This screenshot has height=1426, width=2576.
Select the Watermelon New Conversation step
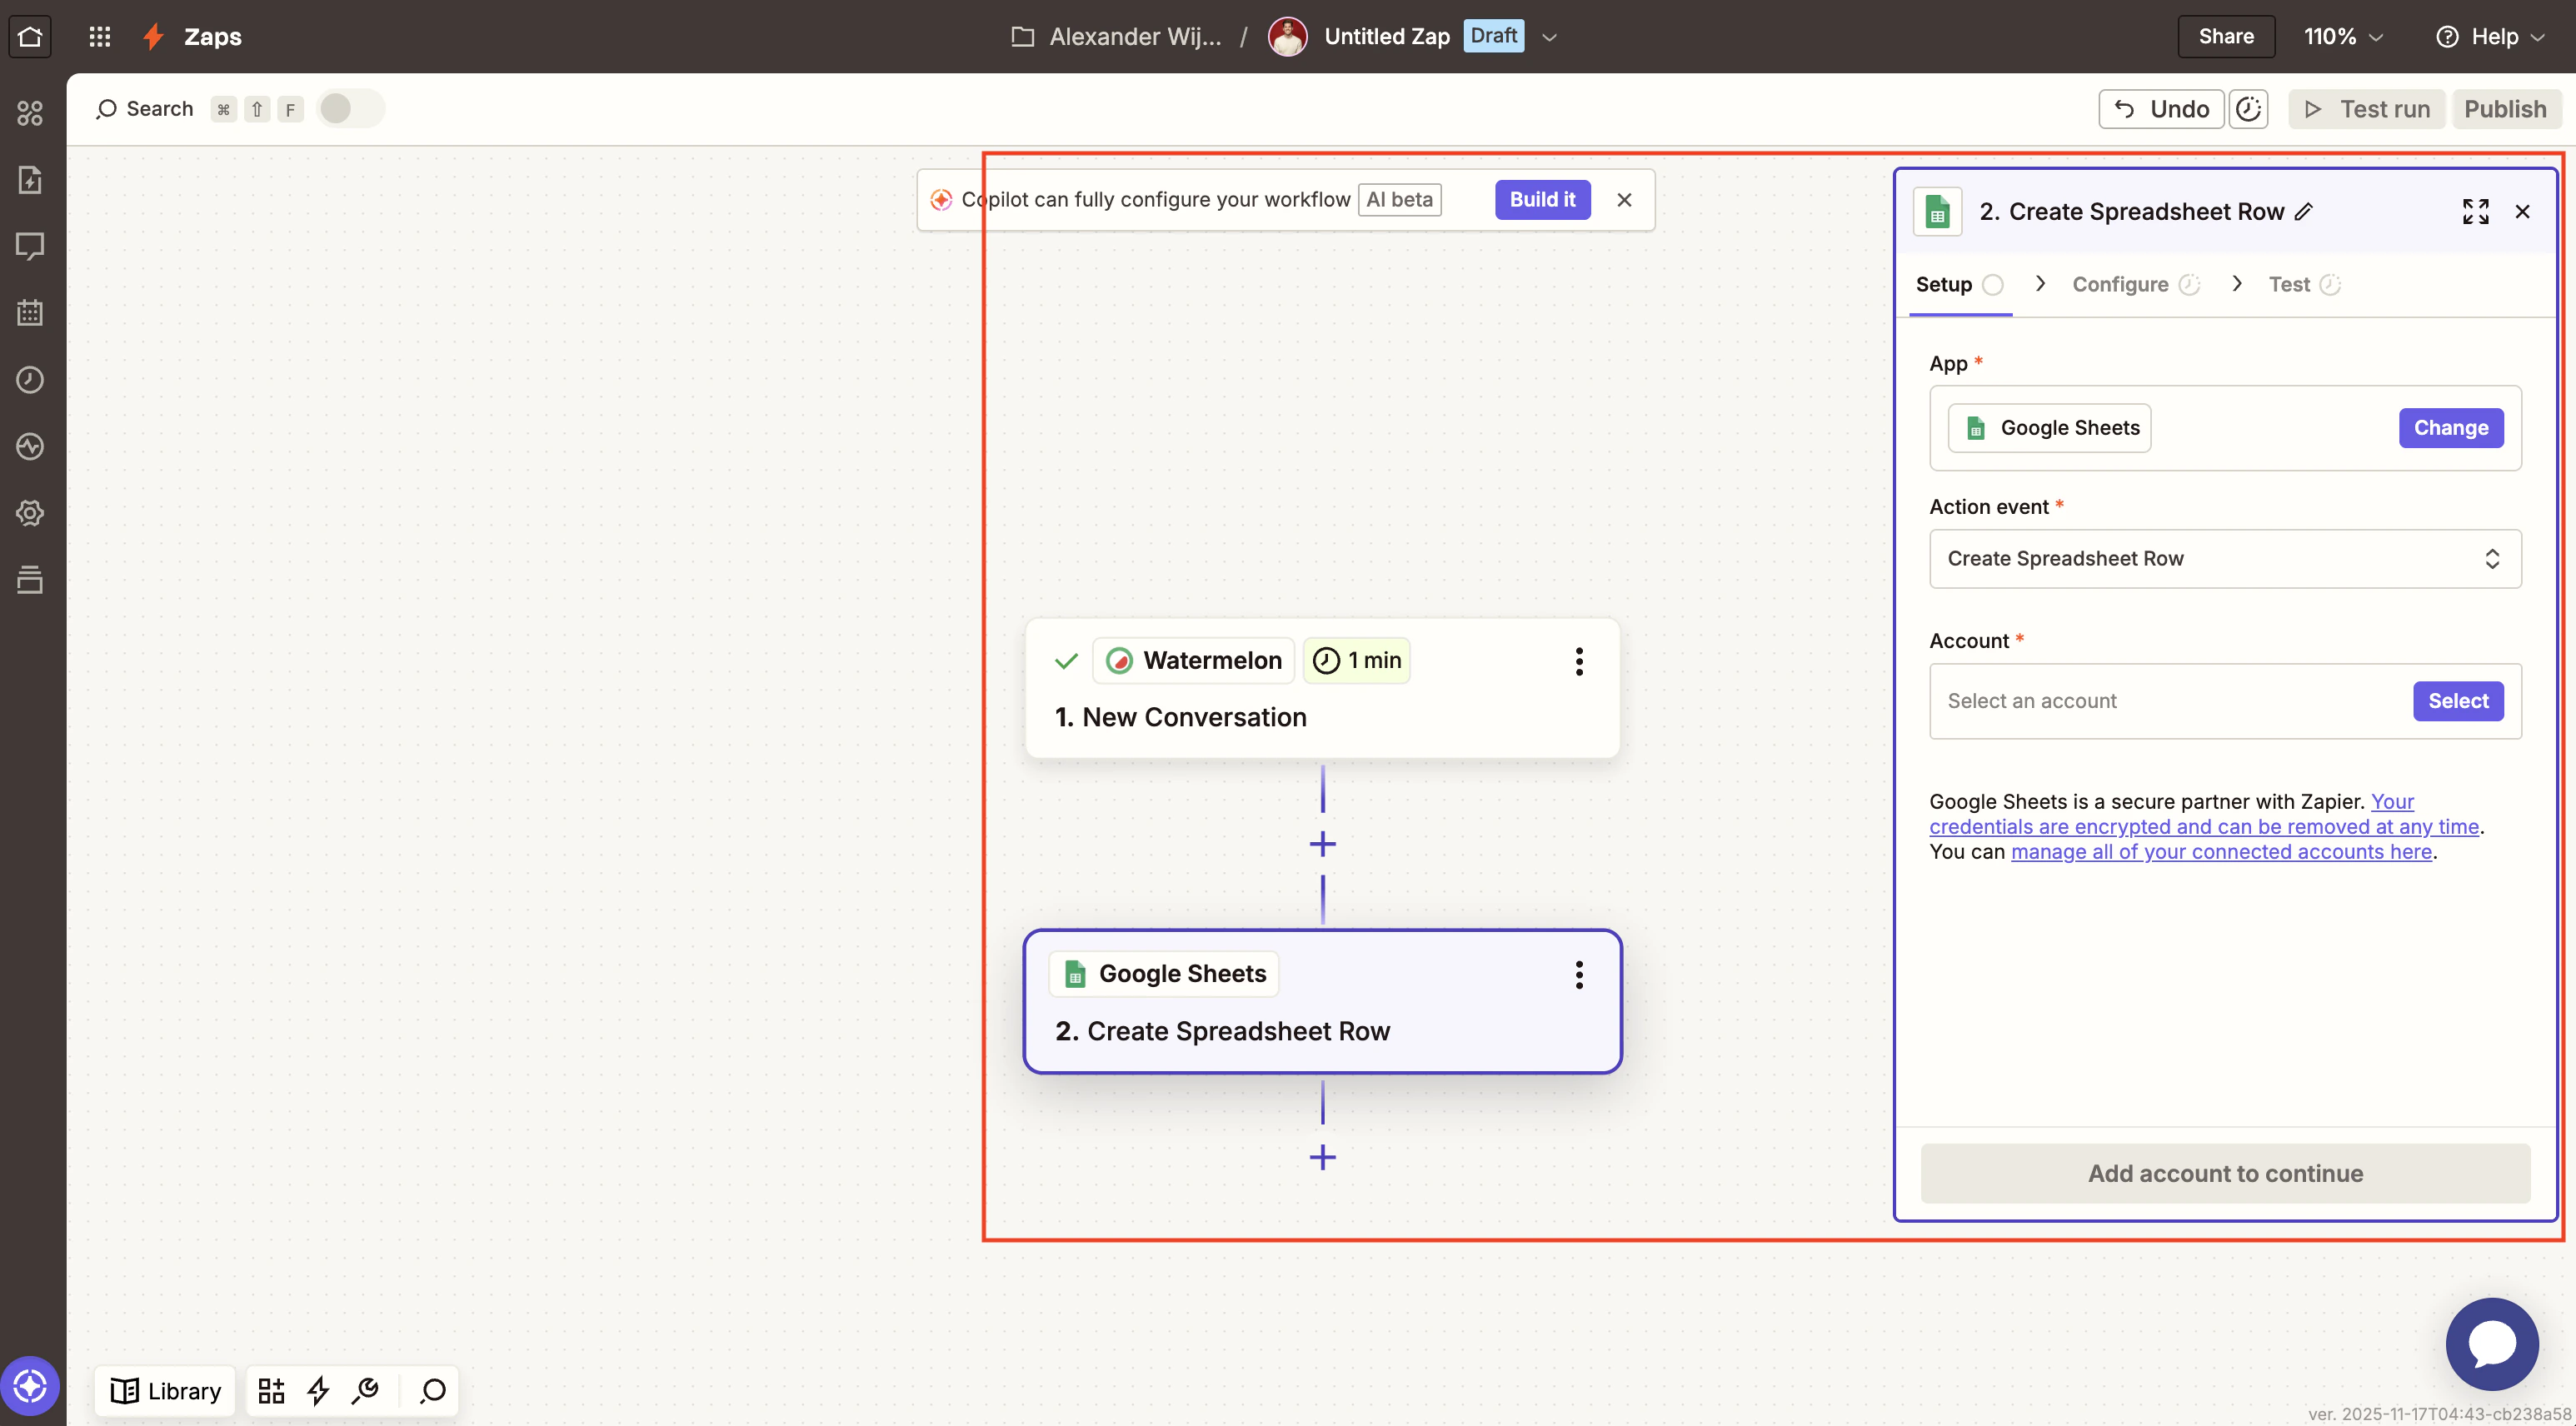click(x=1322, y=688)
